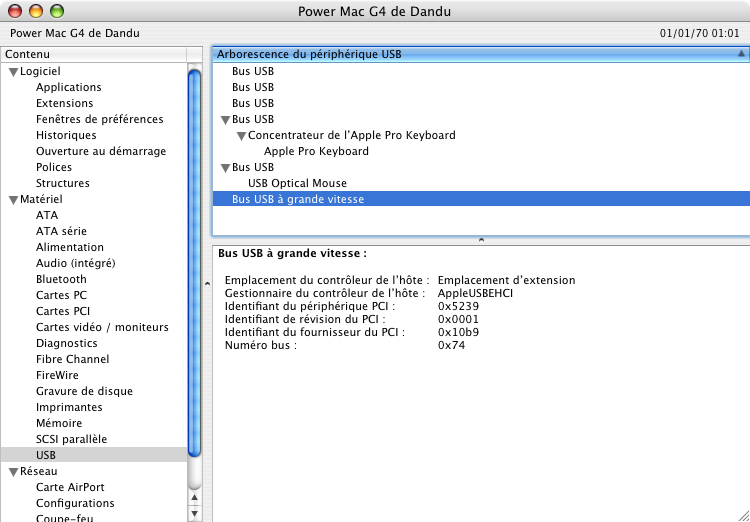Select the Bus USB à grande vitesse row
Viewport: 750px width, 522px height.
pos(481,199)
